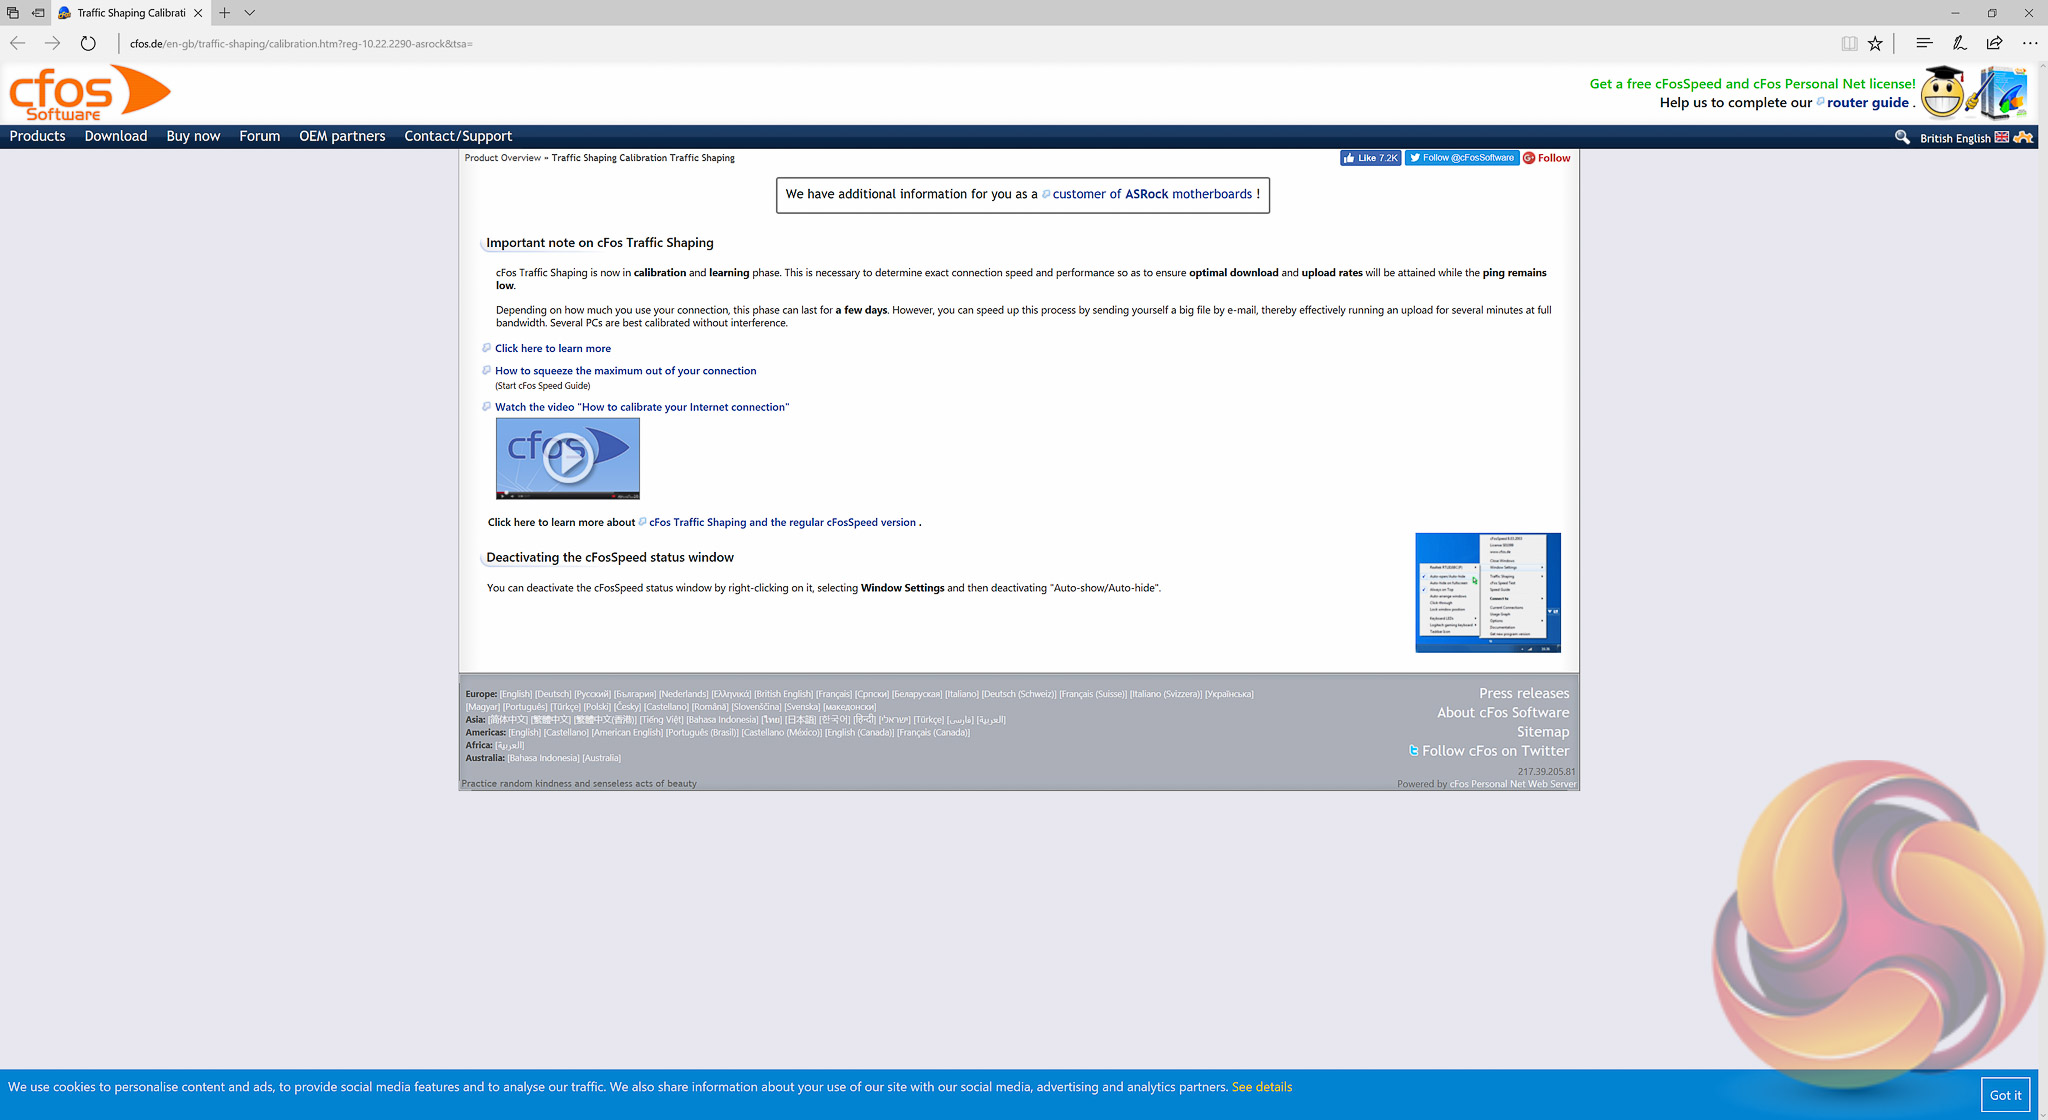Play the calibration video thumbnail
Viewport: 2048px width, 1120px height.
click(x=568, y=458)
